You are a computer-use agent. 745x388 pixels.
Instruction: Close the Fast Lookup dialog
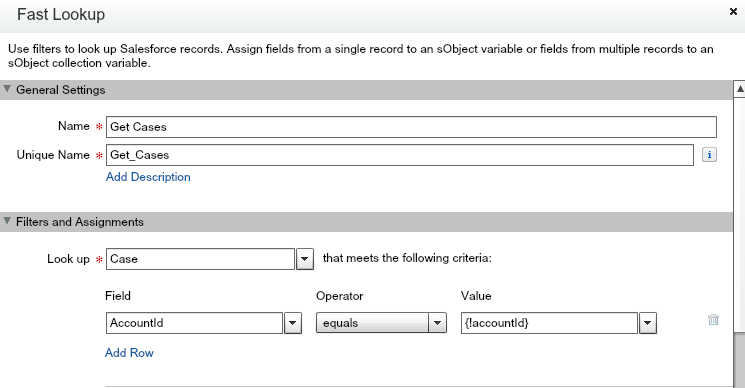733,12
